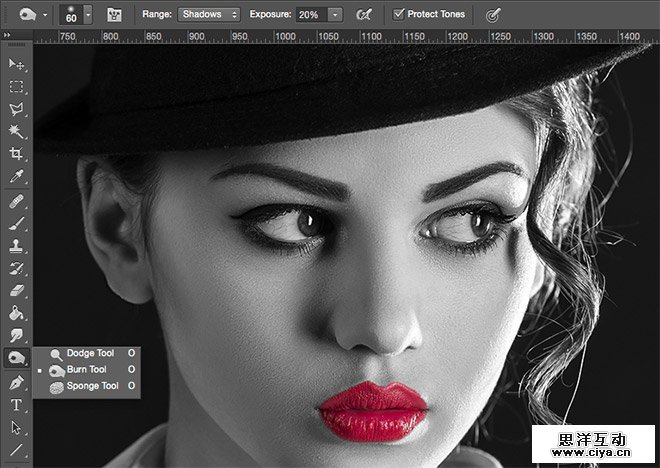Choose Dodge Tool from the flyout
Viewport: 660px width, 468px height.
tap(92, 354)
